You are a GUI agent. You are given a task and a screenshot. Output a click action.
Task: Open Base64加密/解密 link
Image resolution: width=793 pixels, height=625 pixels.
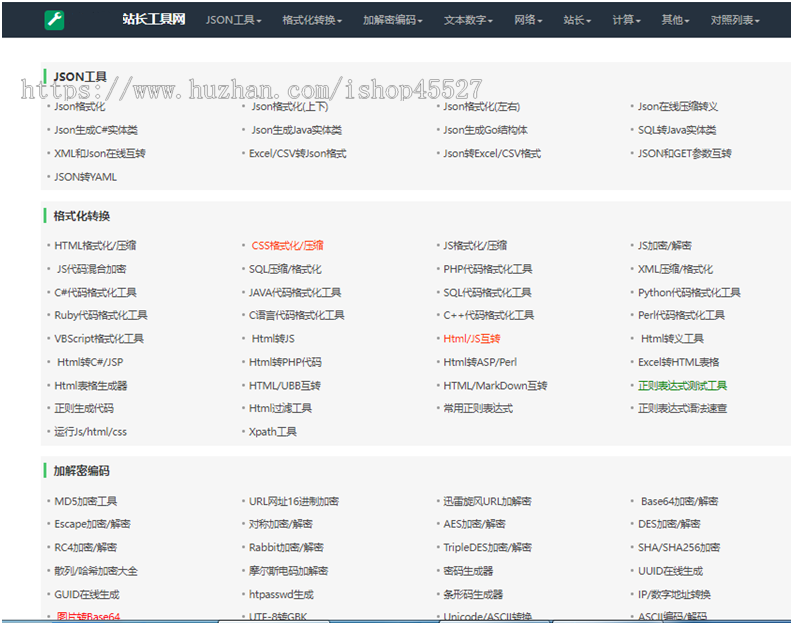(x=679, y=501)
